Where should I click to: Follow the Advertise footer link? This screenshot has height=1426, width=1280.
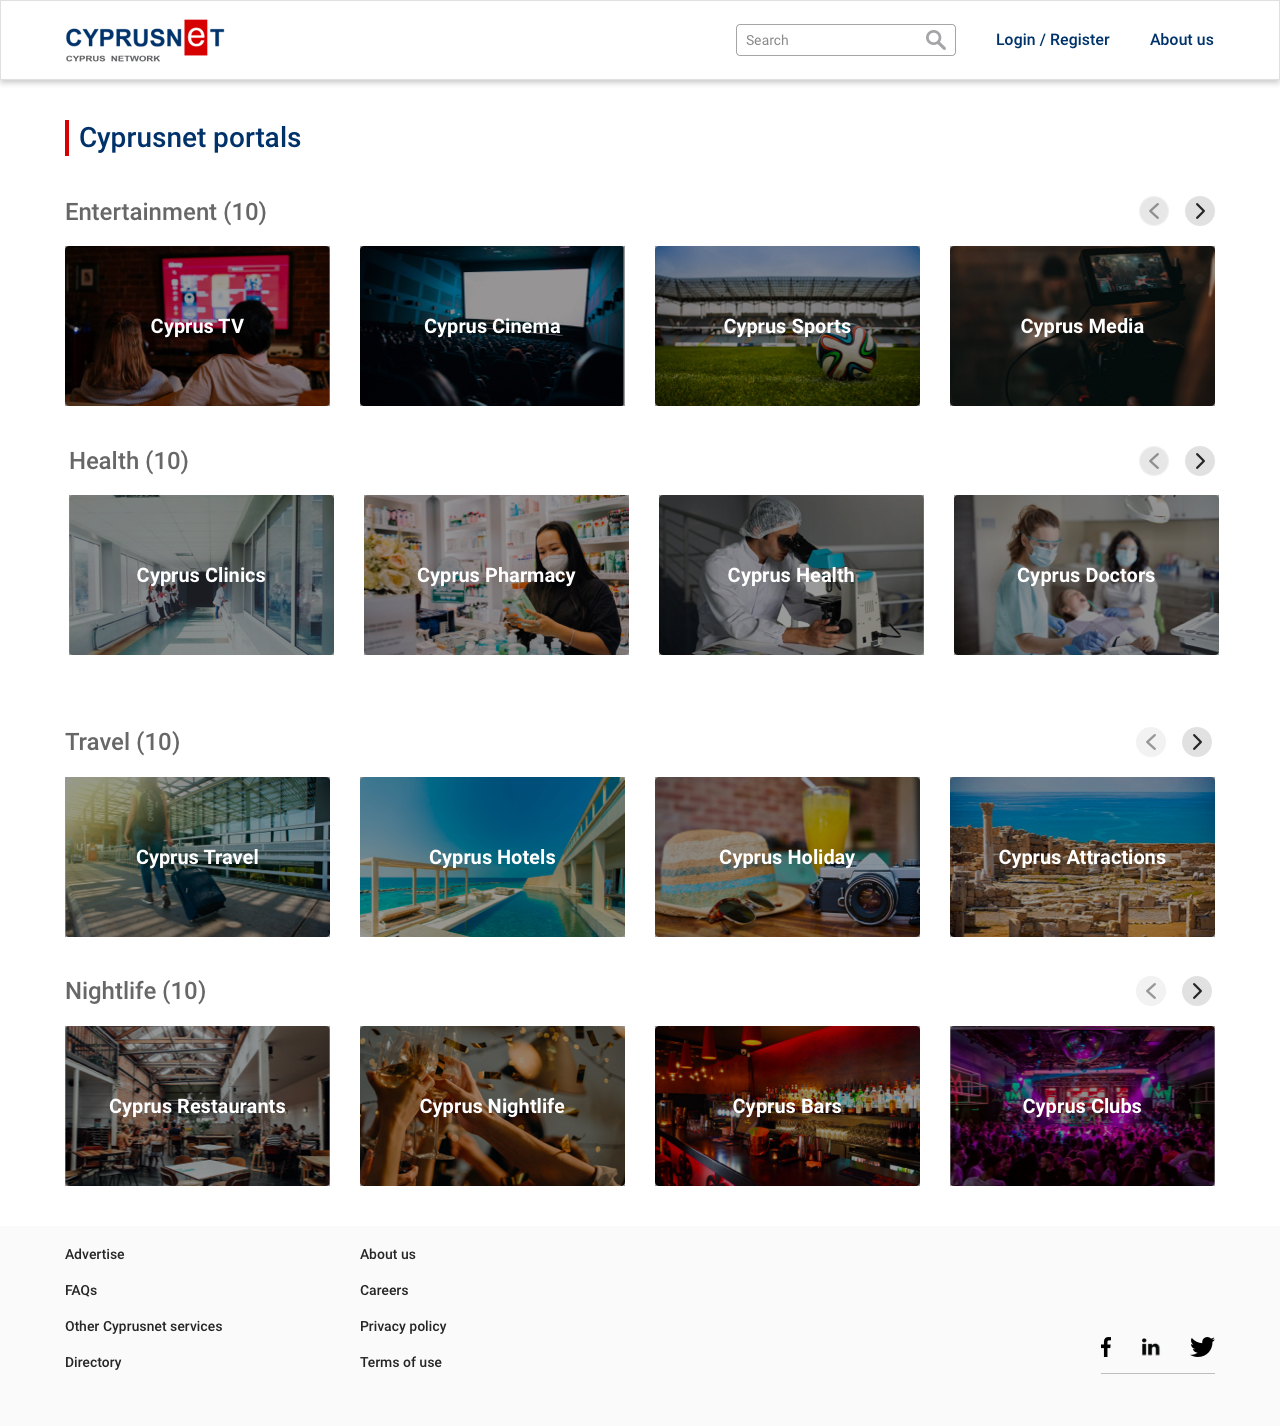(95, 1254)
